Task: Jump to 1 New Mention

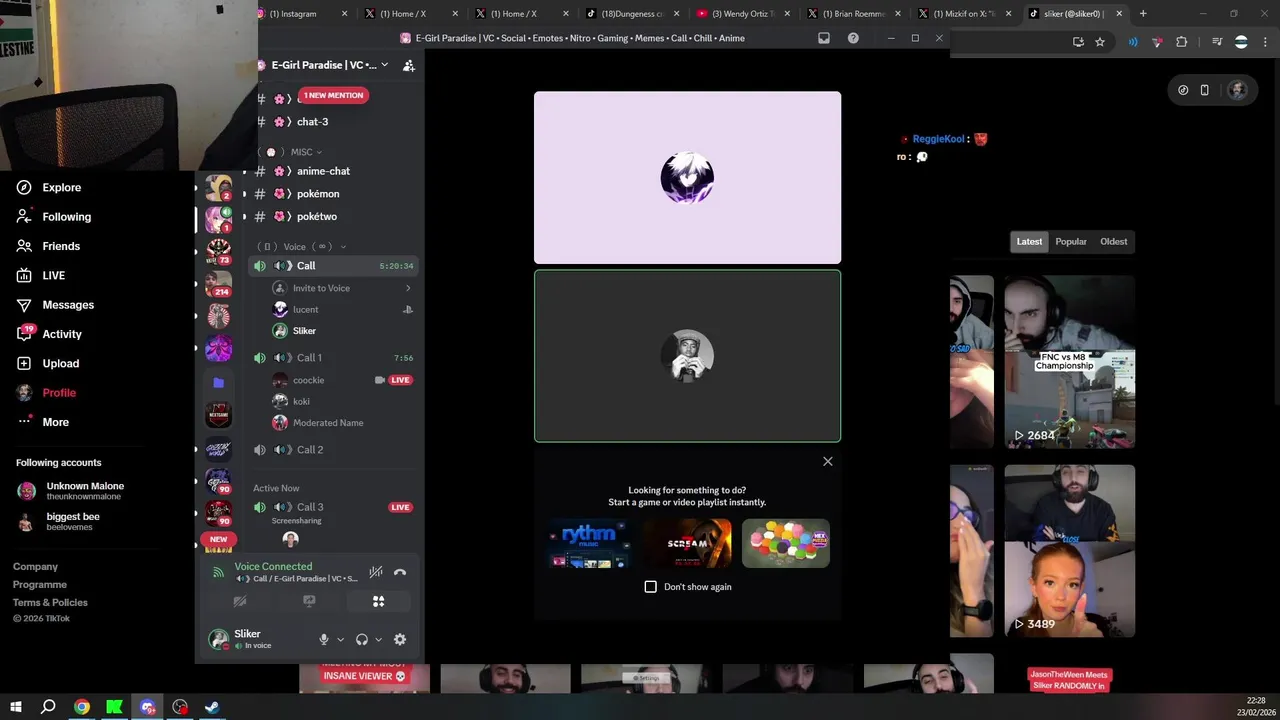Action: [333, 95]
